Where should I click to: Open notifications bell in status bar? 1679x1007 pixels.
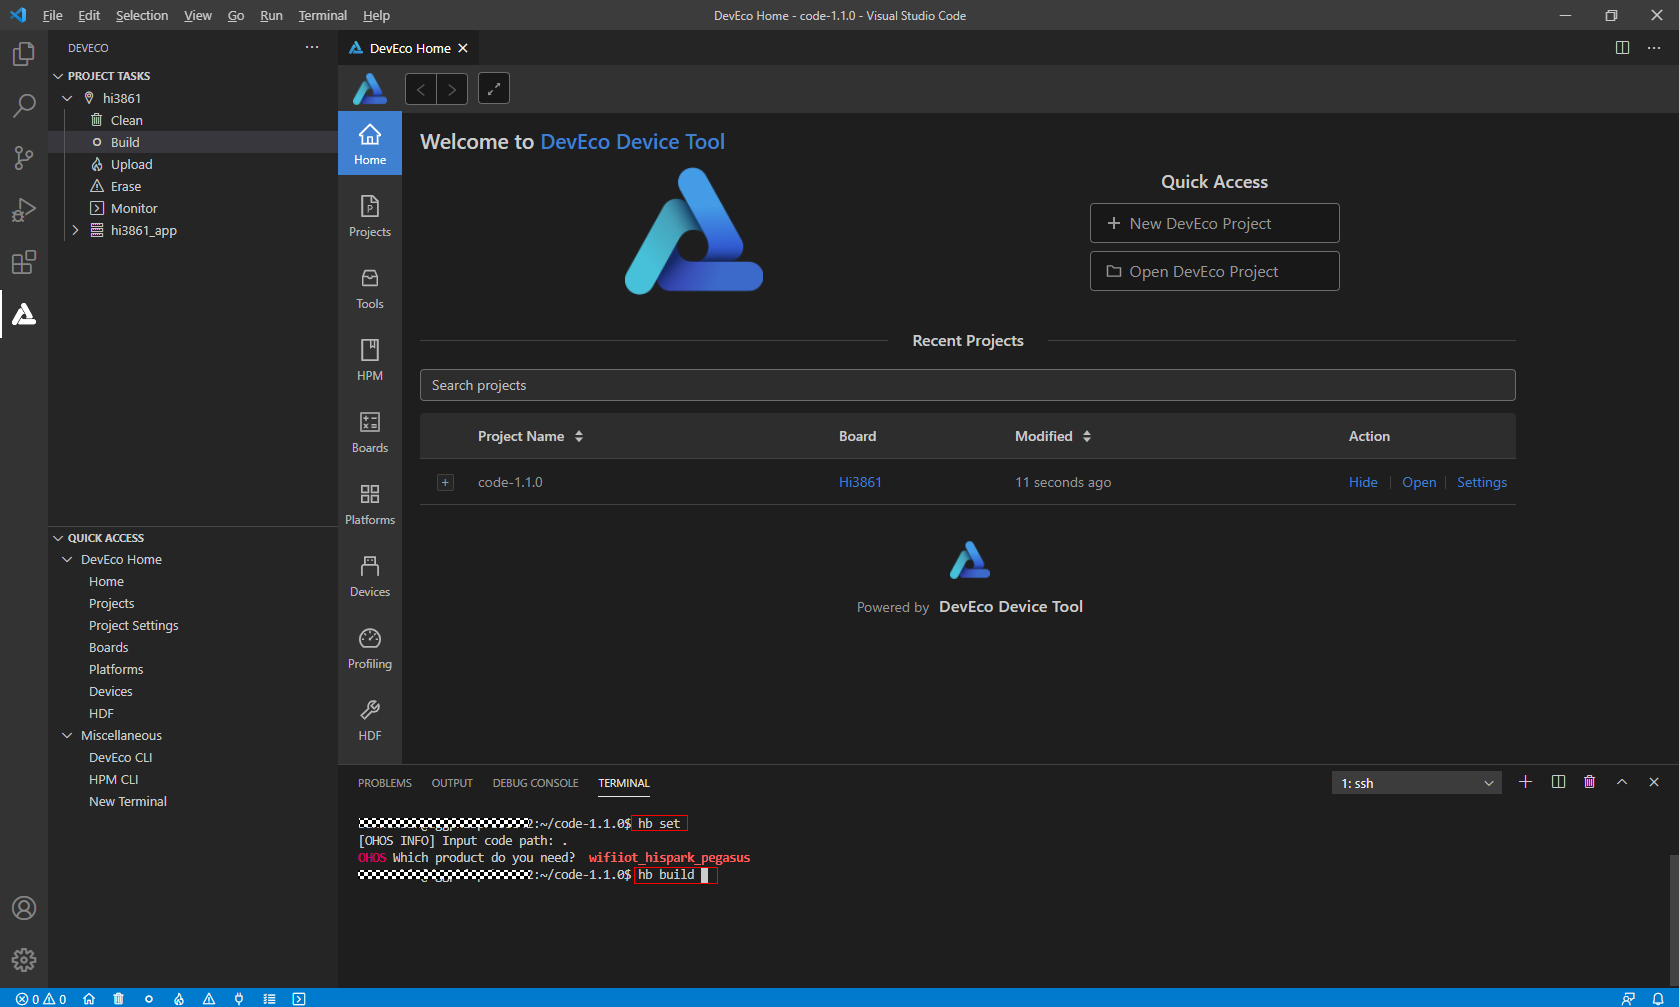click(1658, 998)
